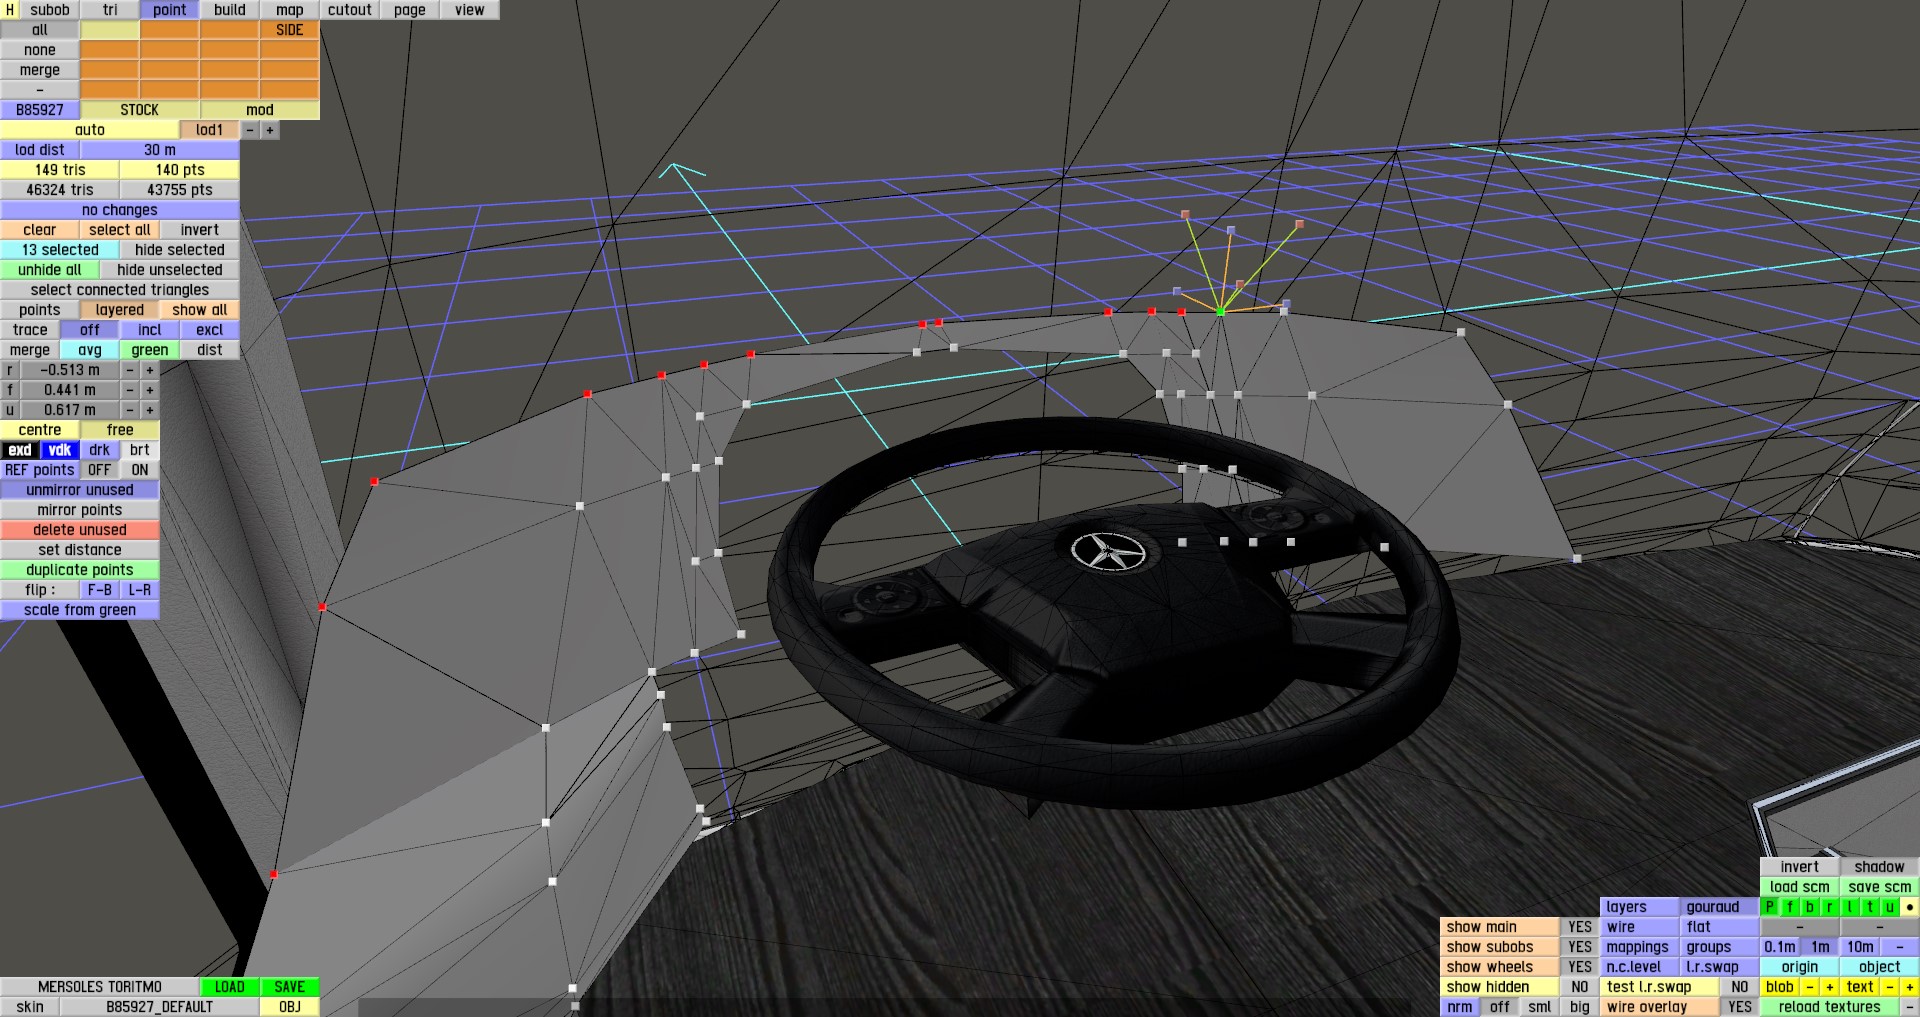Switch to the subob mode tab
1920x1017 pixels.
(x=50, y=10)
